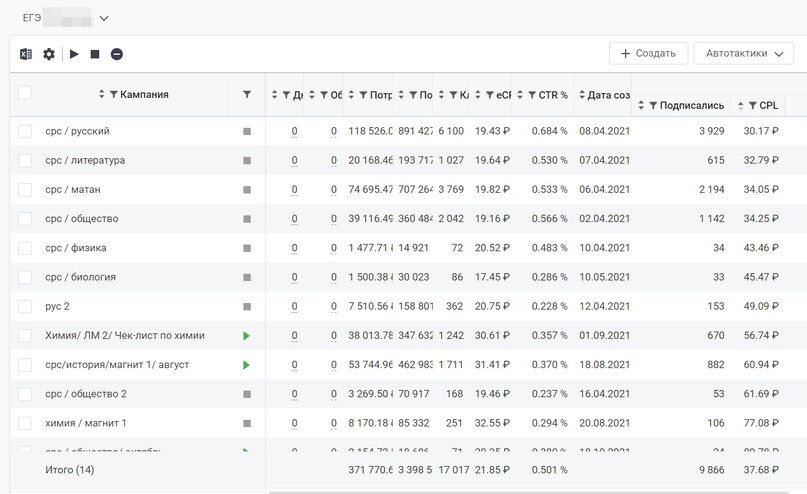Open table settings gear icon
Image resolution: width=807 pixels, height=494 pixels.
click(49, 54)
